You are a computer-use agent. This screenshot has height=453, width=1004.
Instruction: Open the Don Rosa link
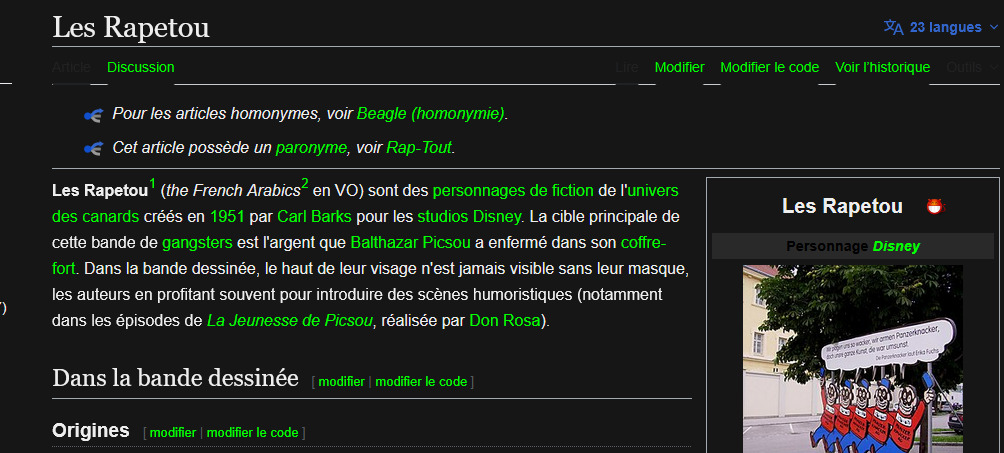505,320
